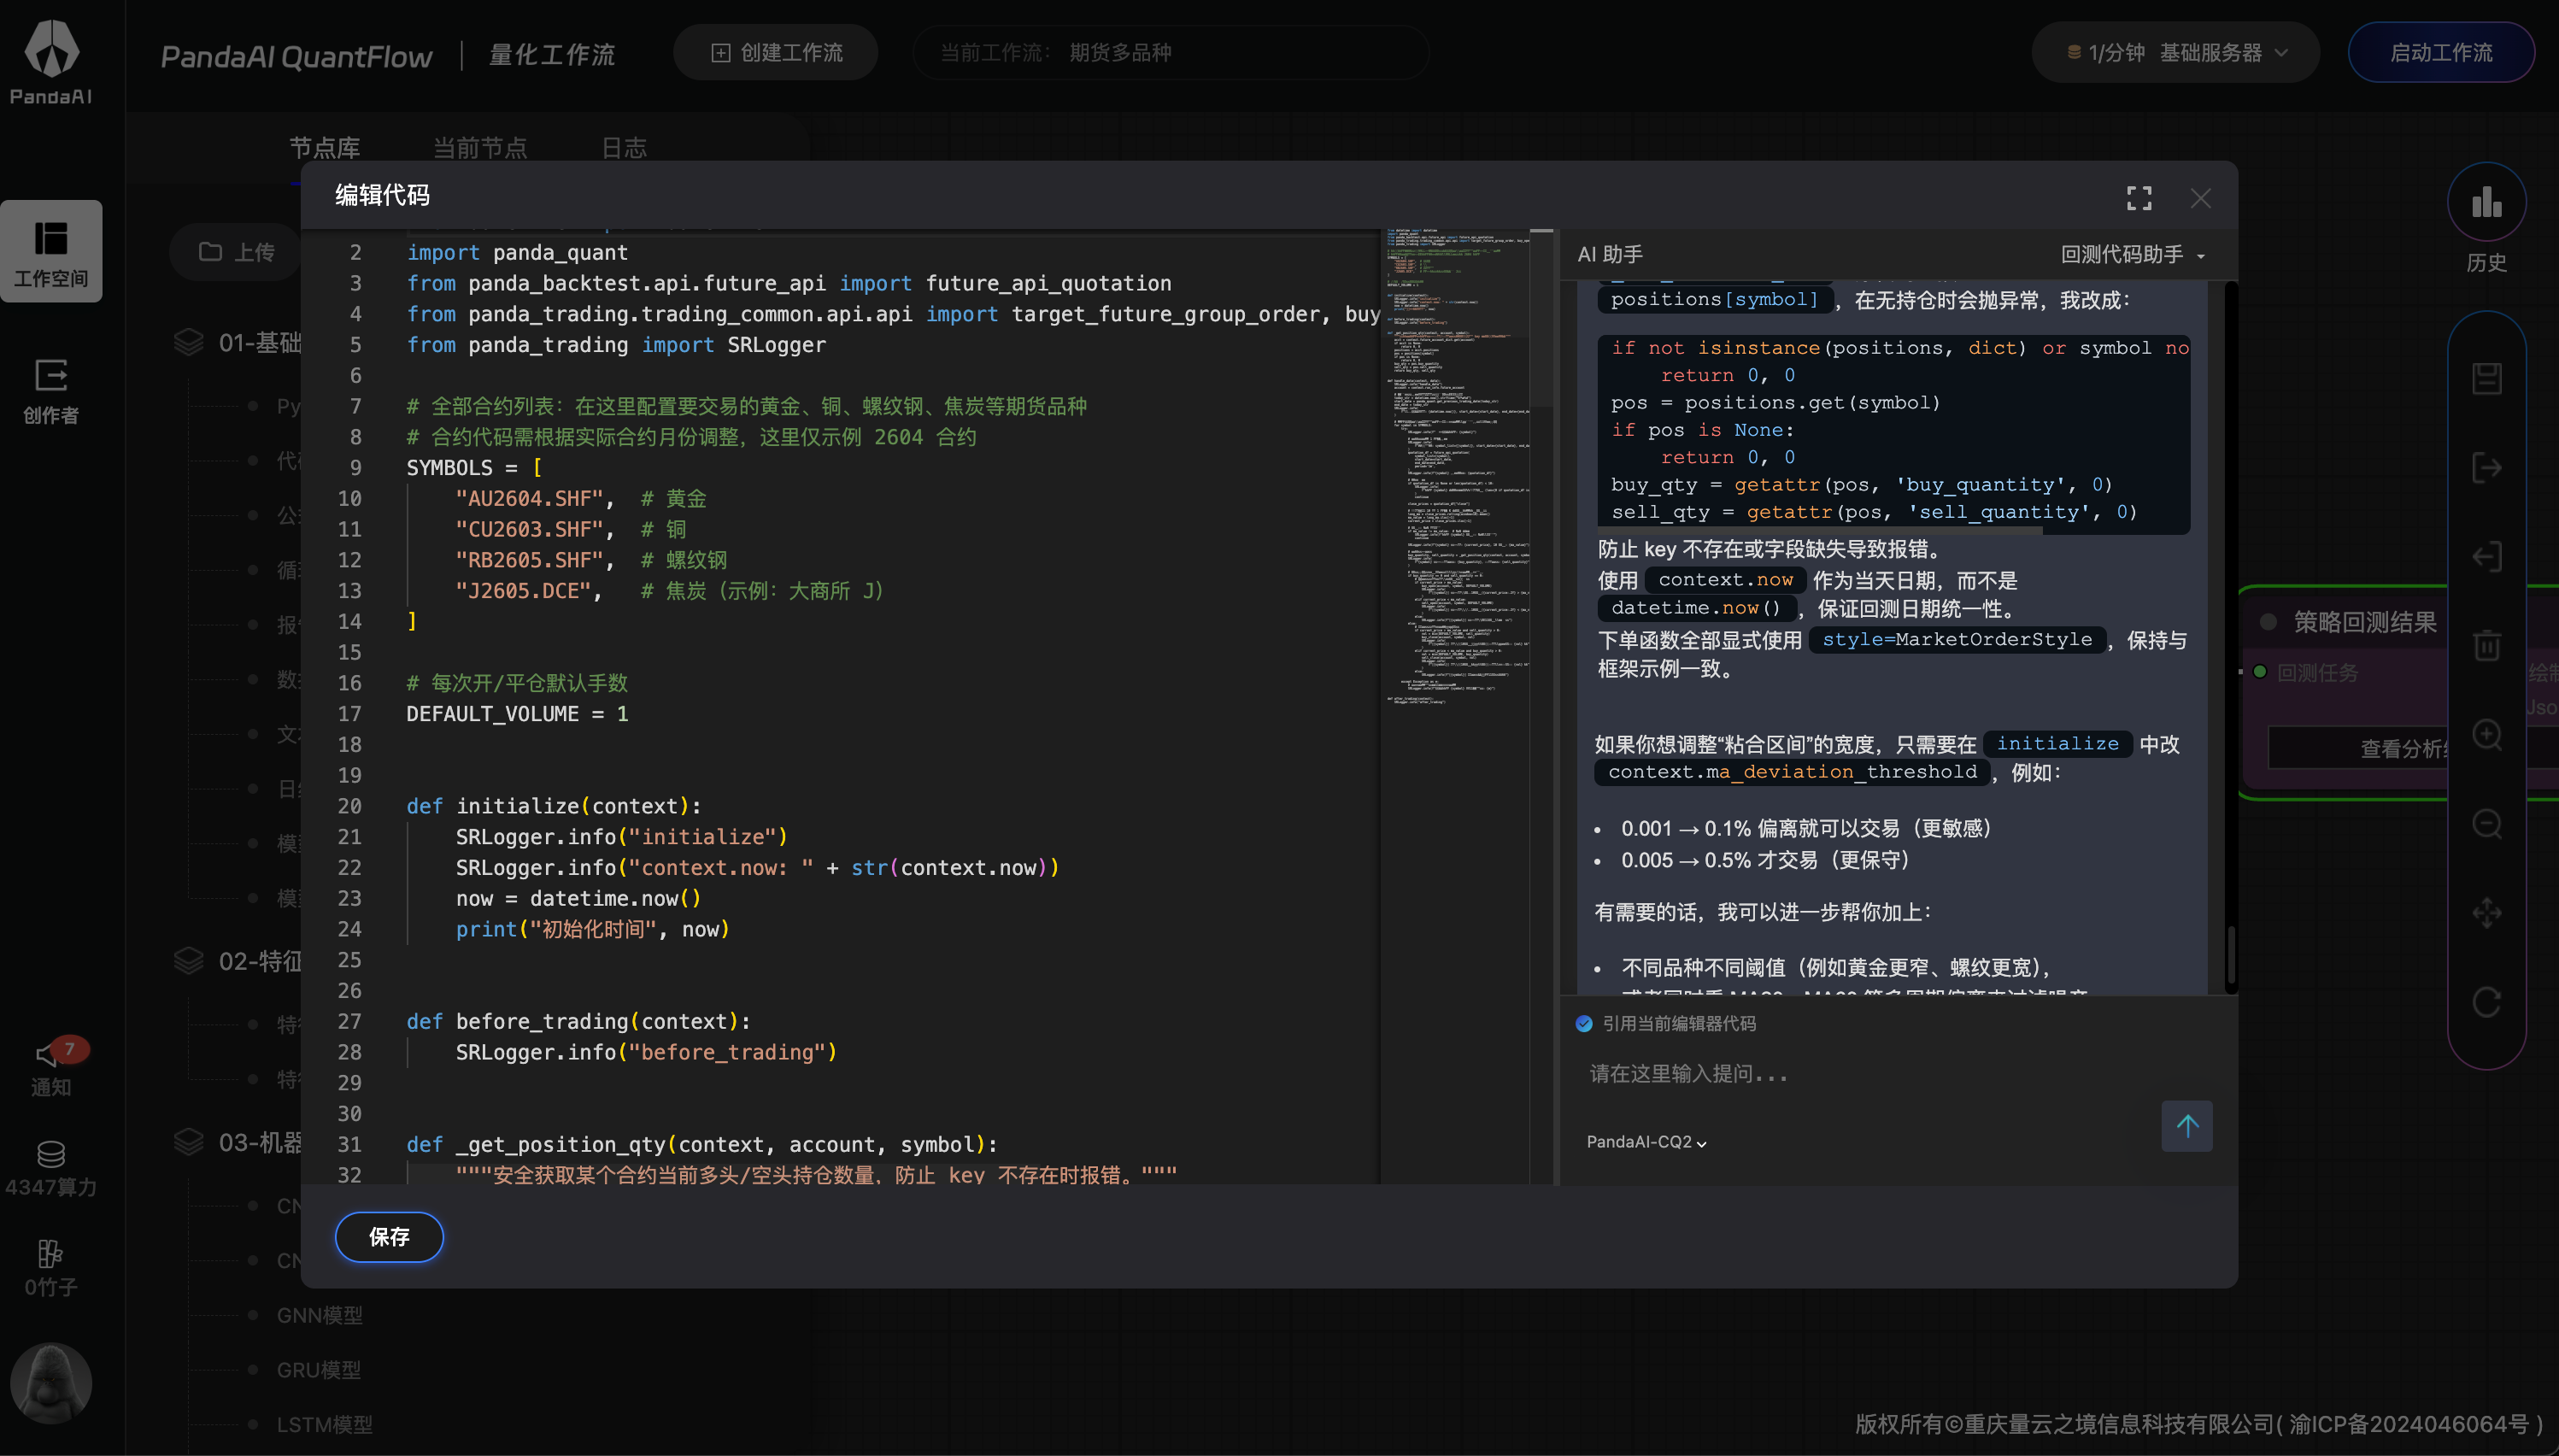Image resolution: width=2559 pixels, height=1456 pixels.
Task: Send the AI question with arrow button
Action: [2187, 1126]
